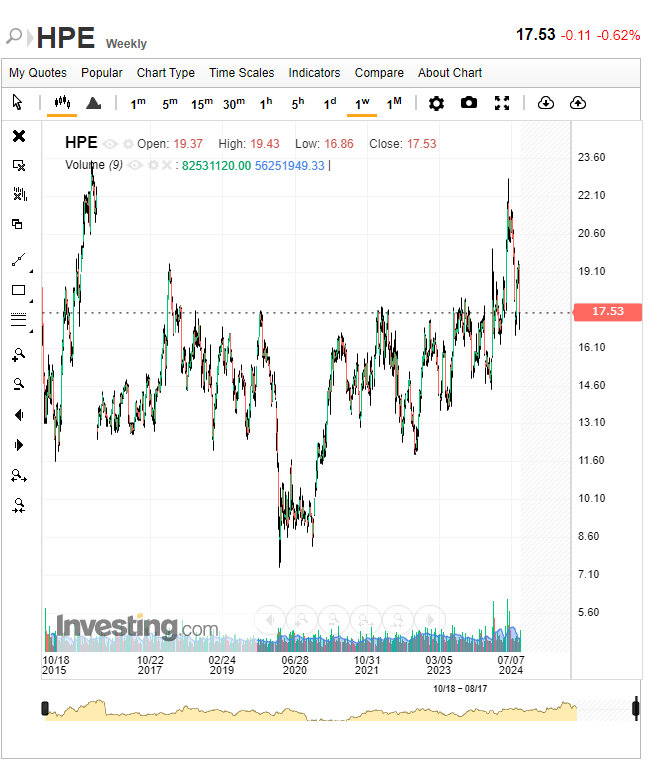Image resolution: width=652 pixels, height=760 pixels.
Task: Select the candlestick chart type icon
Action: [x=62, y=103]
